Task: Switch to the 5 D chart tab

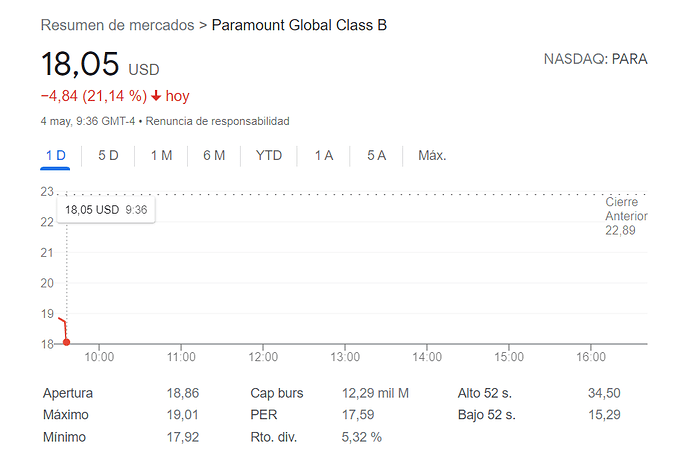Action: 108,156
